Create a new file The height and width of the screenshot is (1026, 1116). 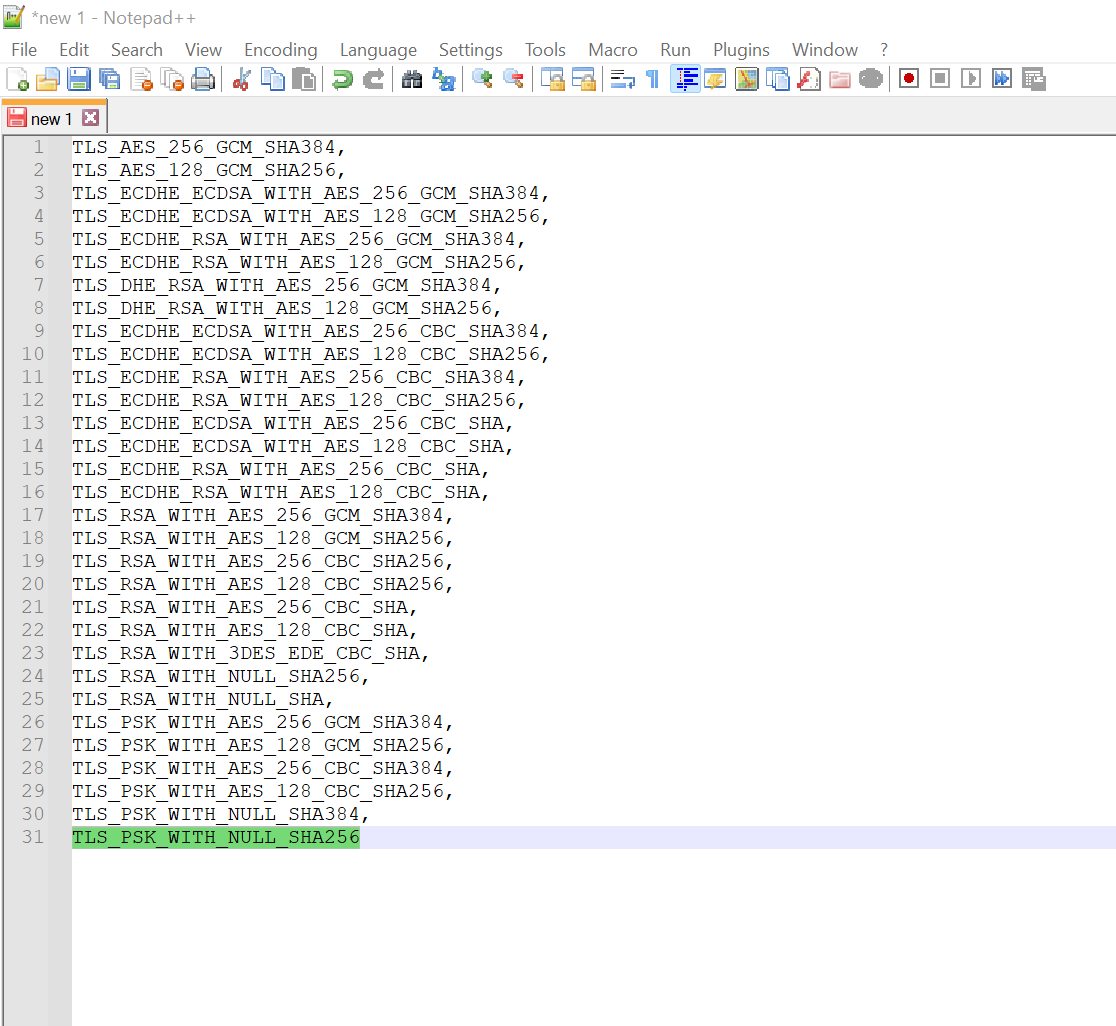click(17, 78)
